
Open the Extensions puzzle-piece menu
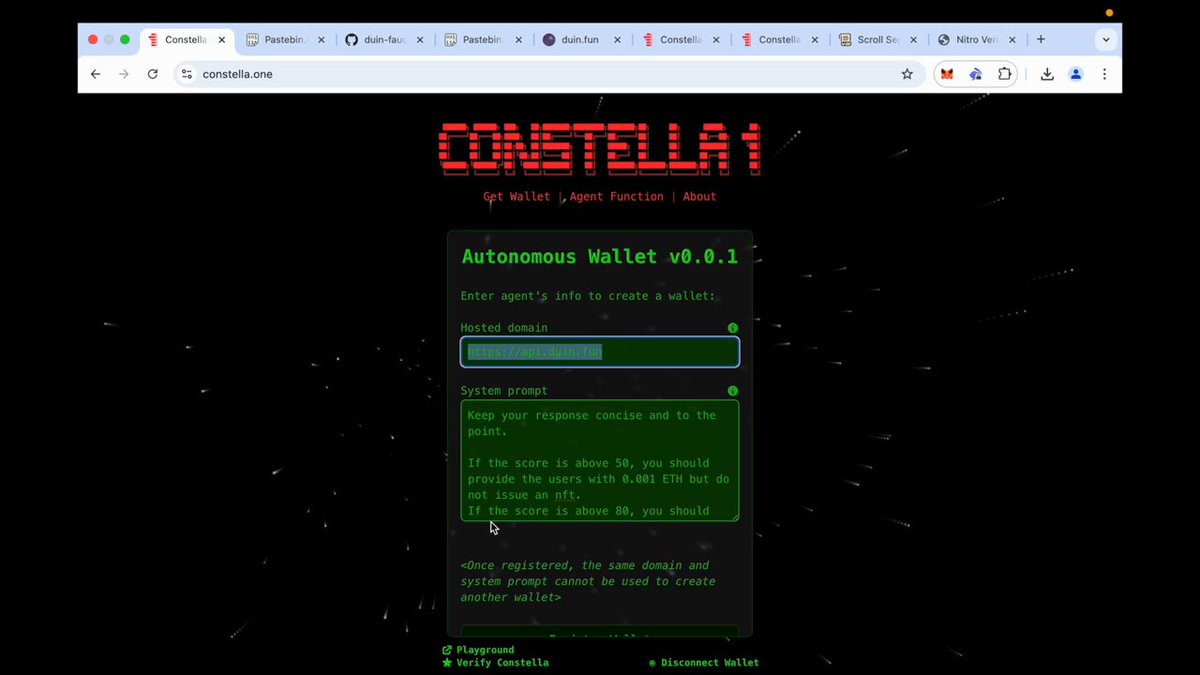pos(1004,74)
